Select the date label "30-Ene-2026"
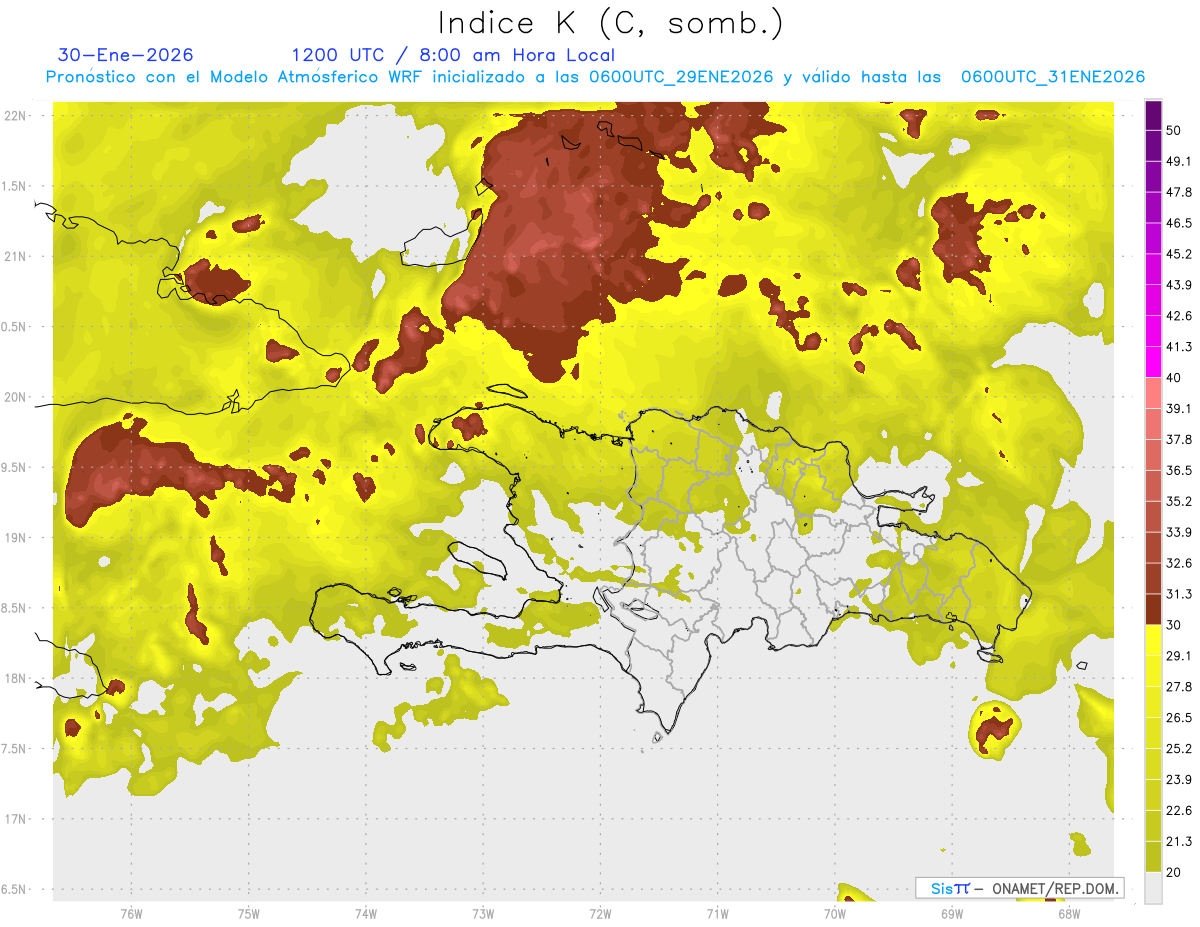This screenshot has height=927, width=1200. click(x=126, y=55)
